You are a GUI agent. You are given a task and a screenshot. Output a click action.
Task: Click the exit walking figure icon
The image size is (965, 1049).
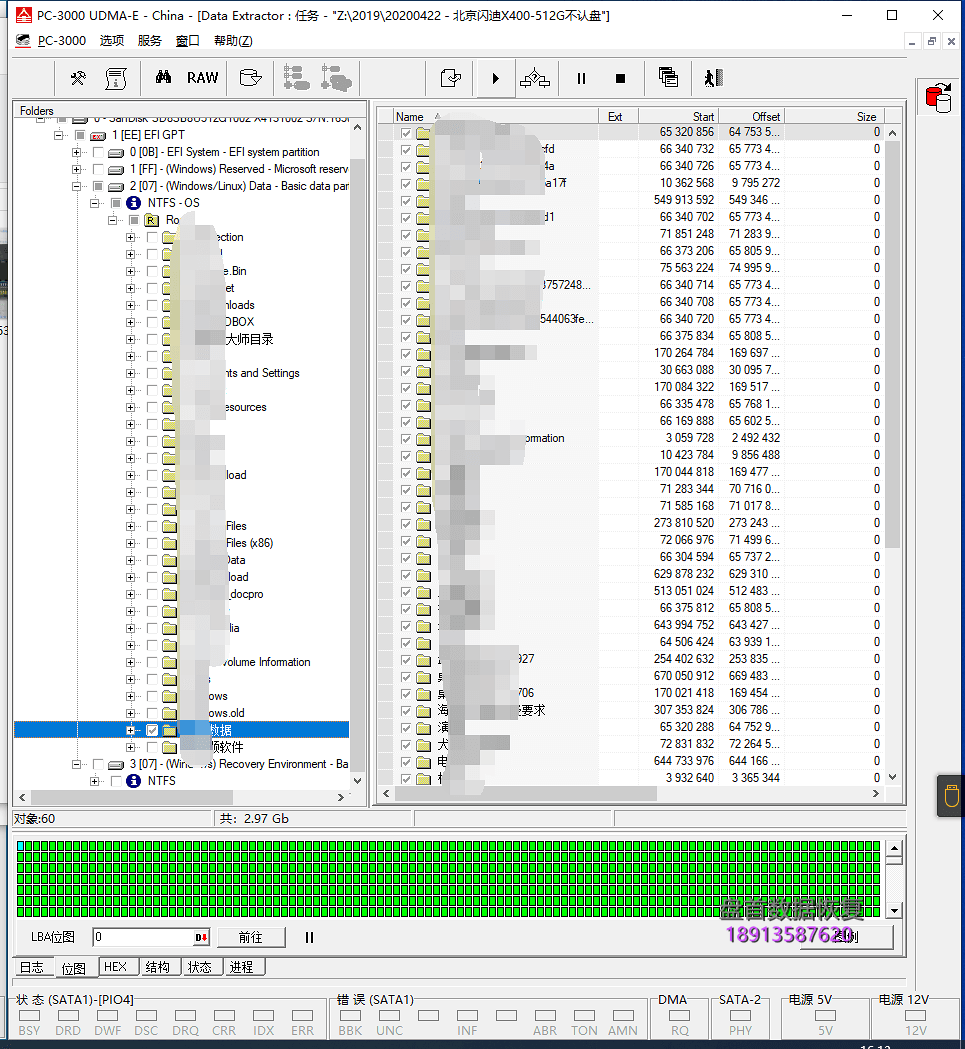pos(713,78)
